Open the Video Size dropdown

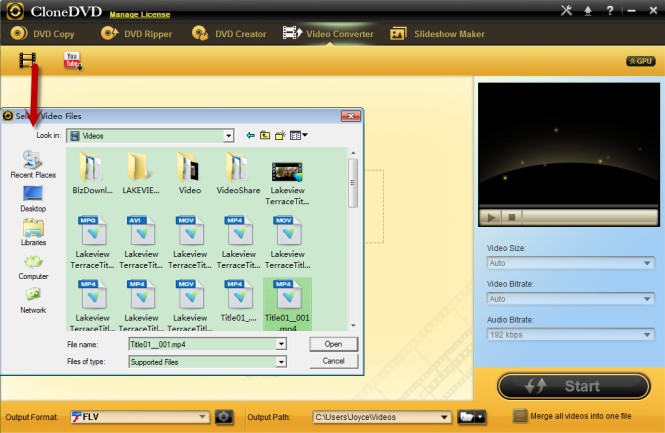click(x=570, y=263)
